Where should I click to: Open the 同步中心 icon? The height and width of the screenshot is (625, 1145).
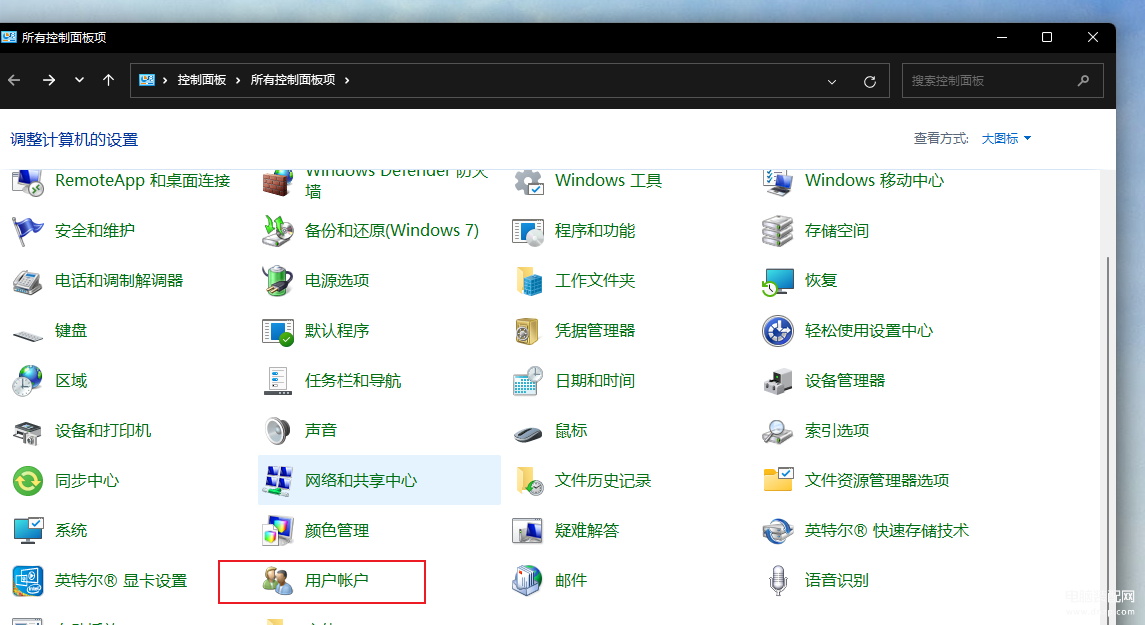(x=27, y=480)
